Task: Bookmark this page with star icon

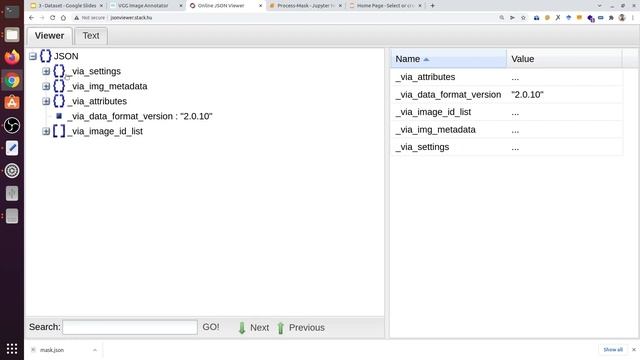Action: 523,18
